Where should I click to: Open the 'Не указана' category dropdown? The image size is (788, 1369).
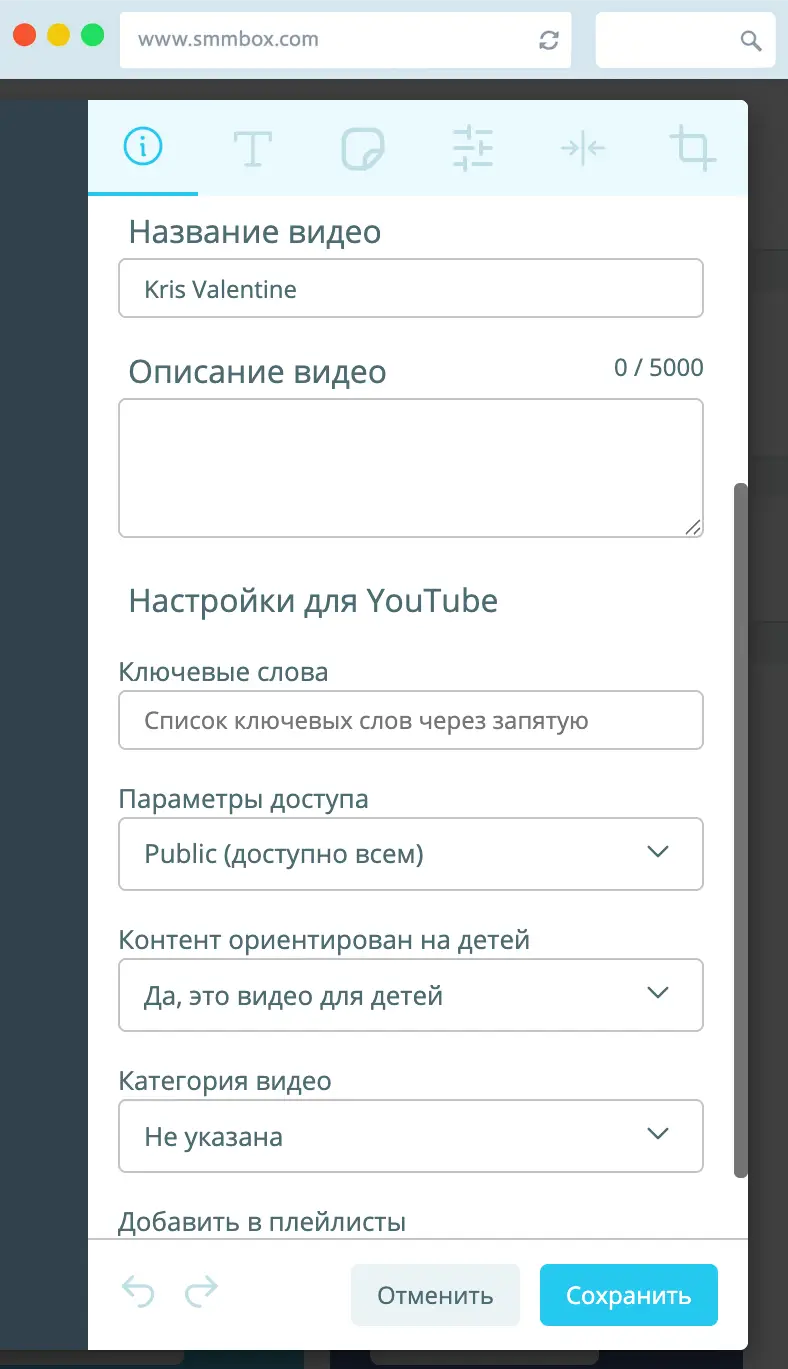pyautogui.click(x=411, y=1136)
